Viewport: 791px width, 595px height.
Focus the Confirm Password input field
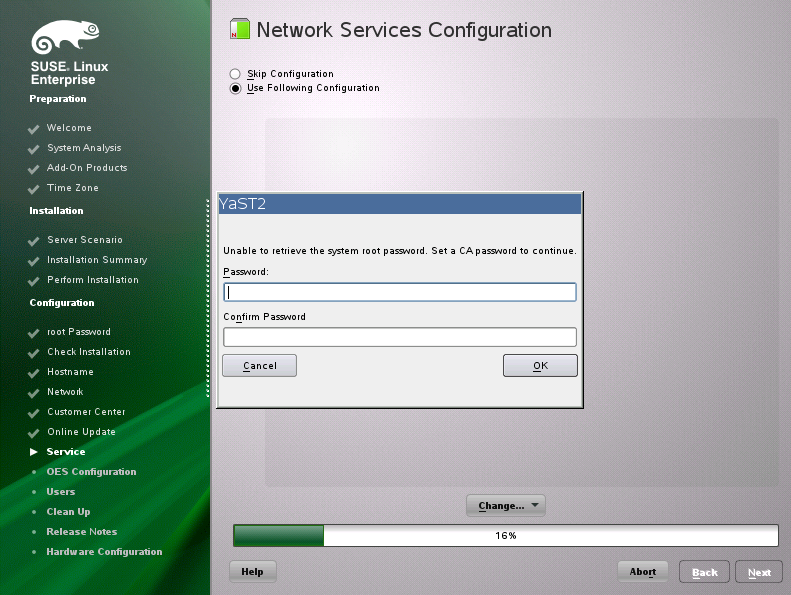click(x=400, y=337)
